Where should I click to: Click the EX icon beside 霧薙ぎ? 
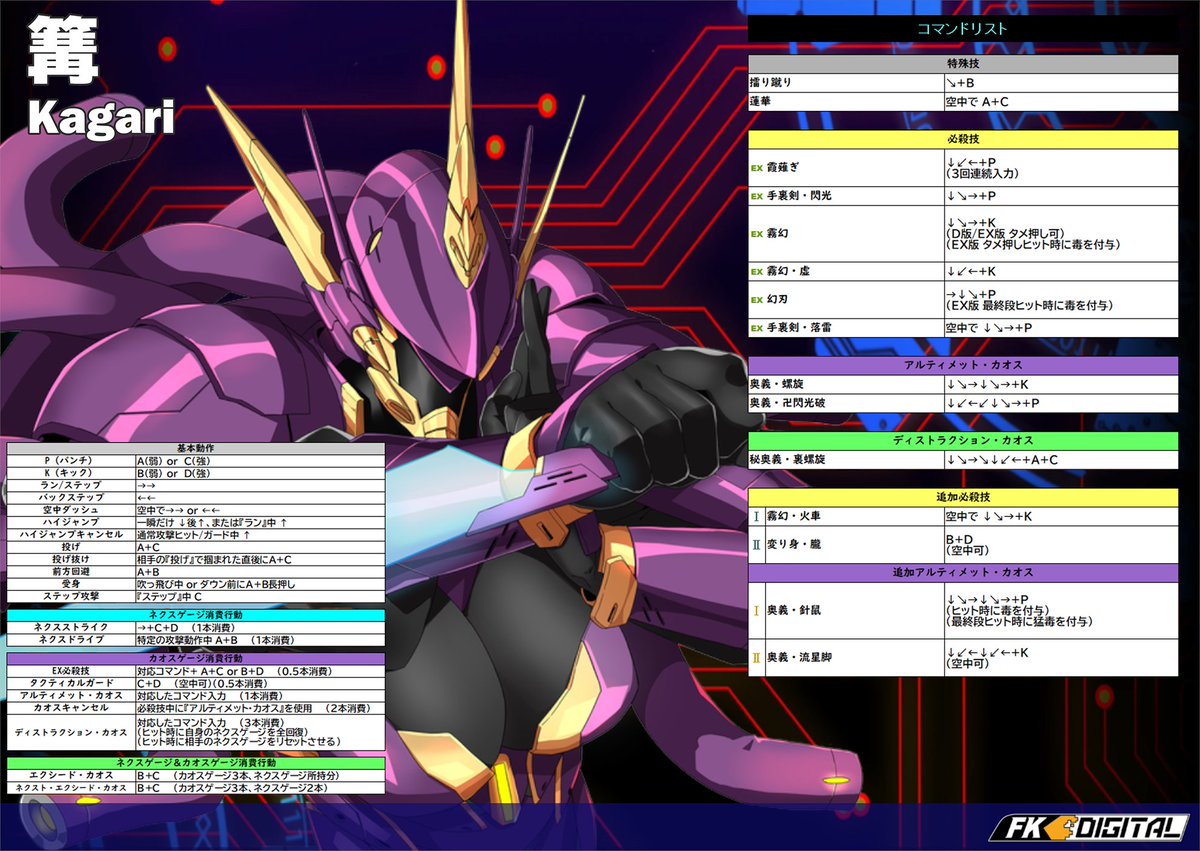[757, 168]
